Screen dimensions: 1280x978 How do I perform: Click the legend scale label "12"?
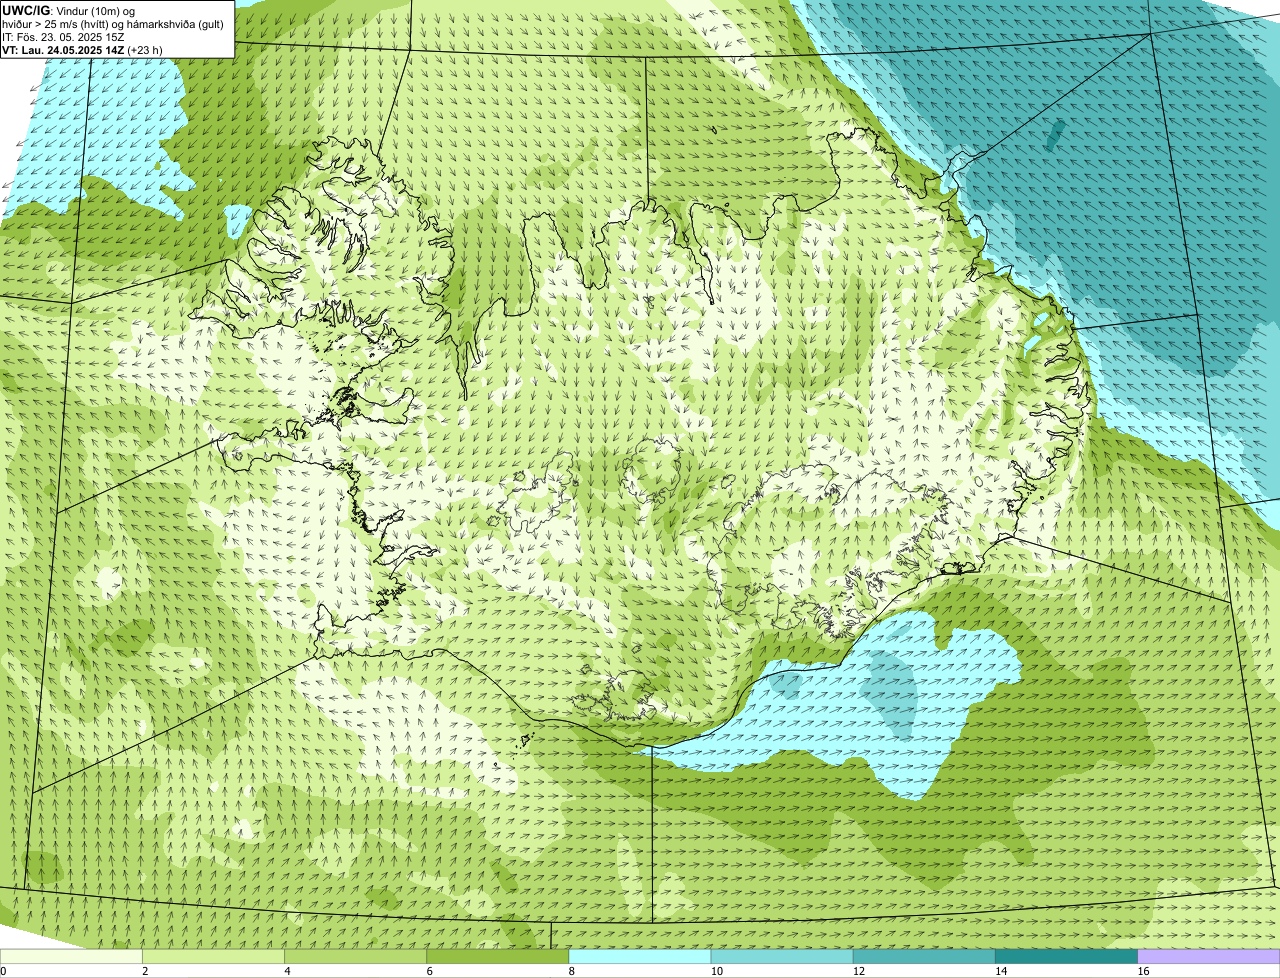pyautogui.click(x=859, y=971)
